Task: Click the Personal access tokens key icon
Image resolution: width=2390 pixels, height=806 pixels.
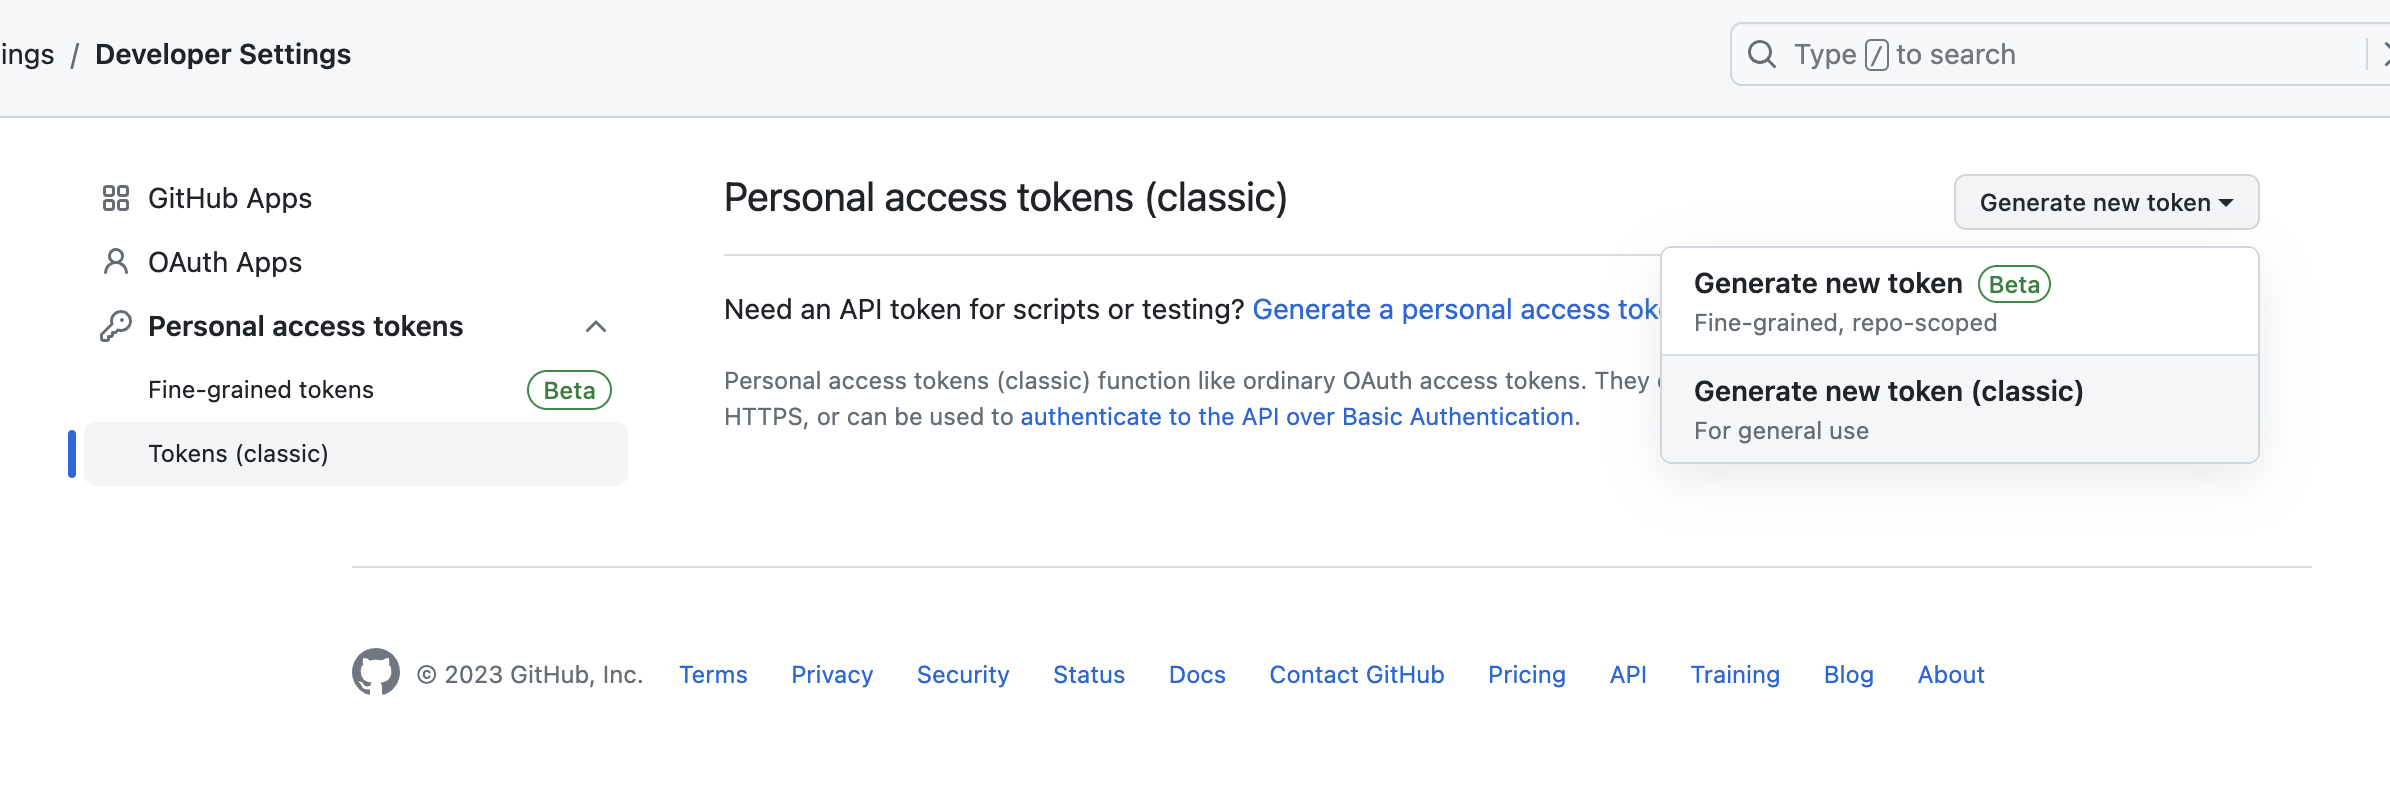Action: pos(116,326)
